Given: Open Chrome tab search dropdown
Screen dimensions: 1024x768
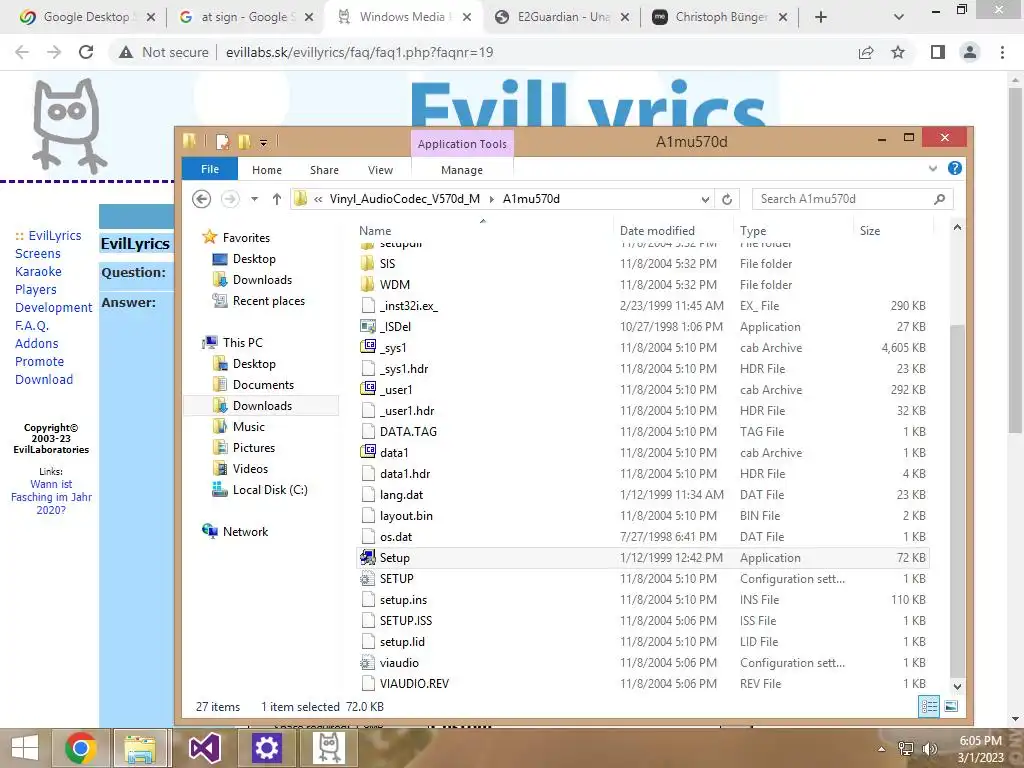Looking at the screenshot, I should click(899, 17).
